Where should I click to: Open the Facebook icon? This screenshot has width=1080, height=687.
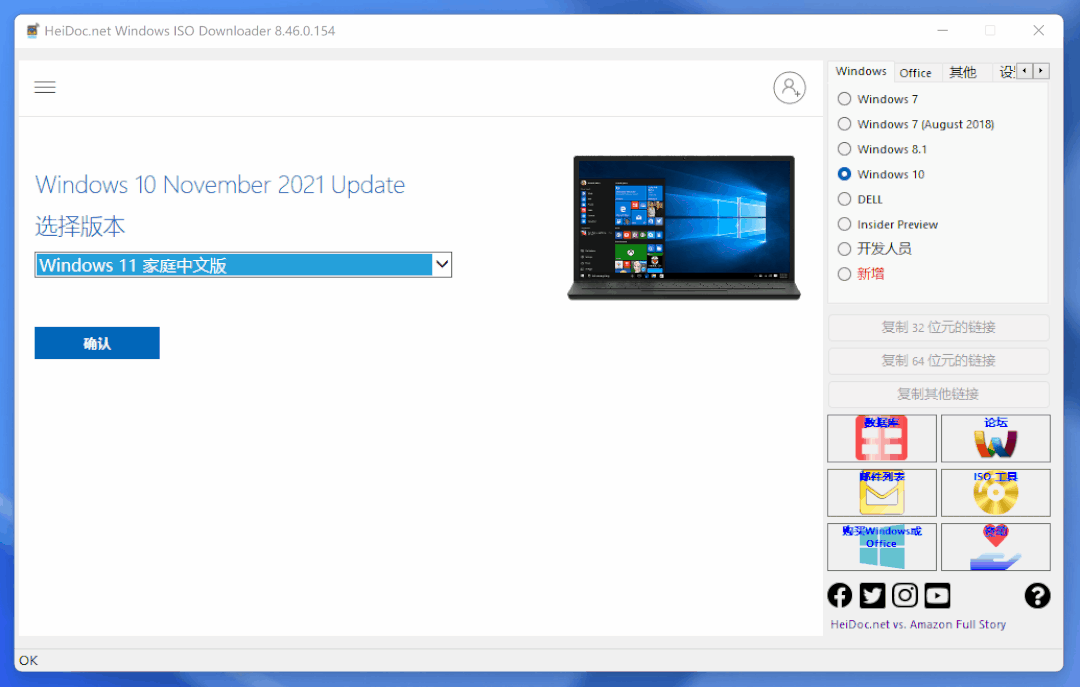click(840, 595)
